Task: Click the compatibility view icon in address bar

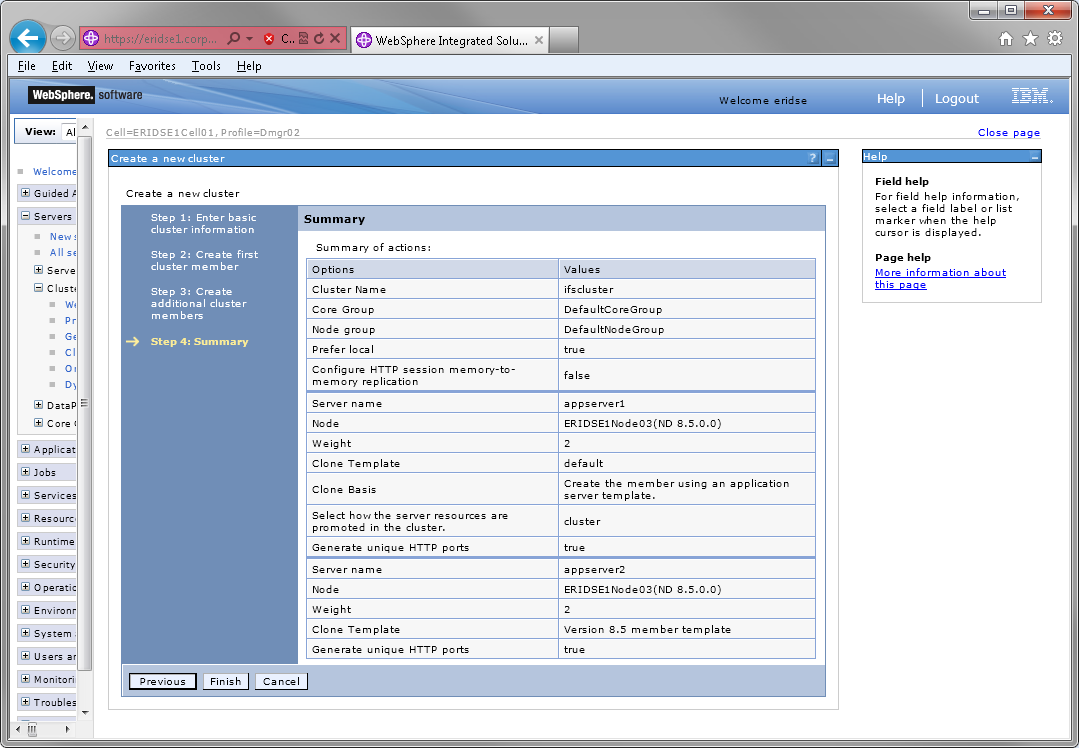Action: tap(303, 39)
